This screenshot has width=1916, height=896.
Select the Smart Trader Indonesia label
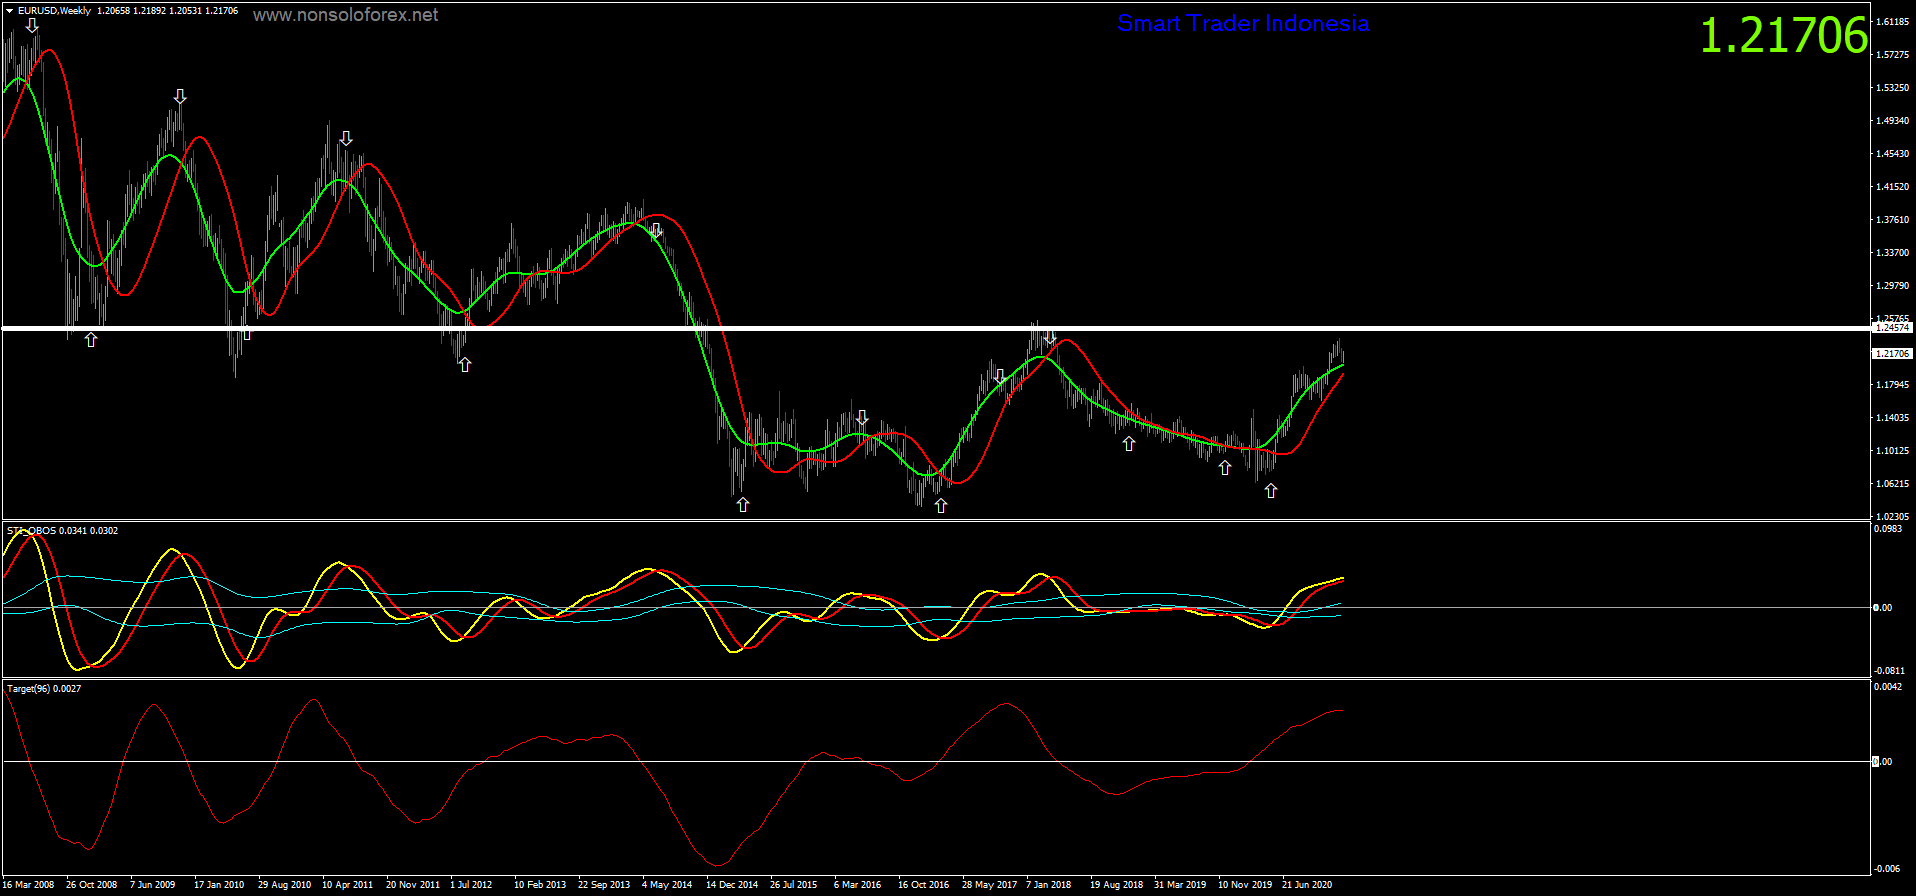click(1243, 23)
